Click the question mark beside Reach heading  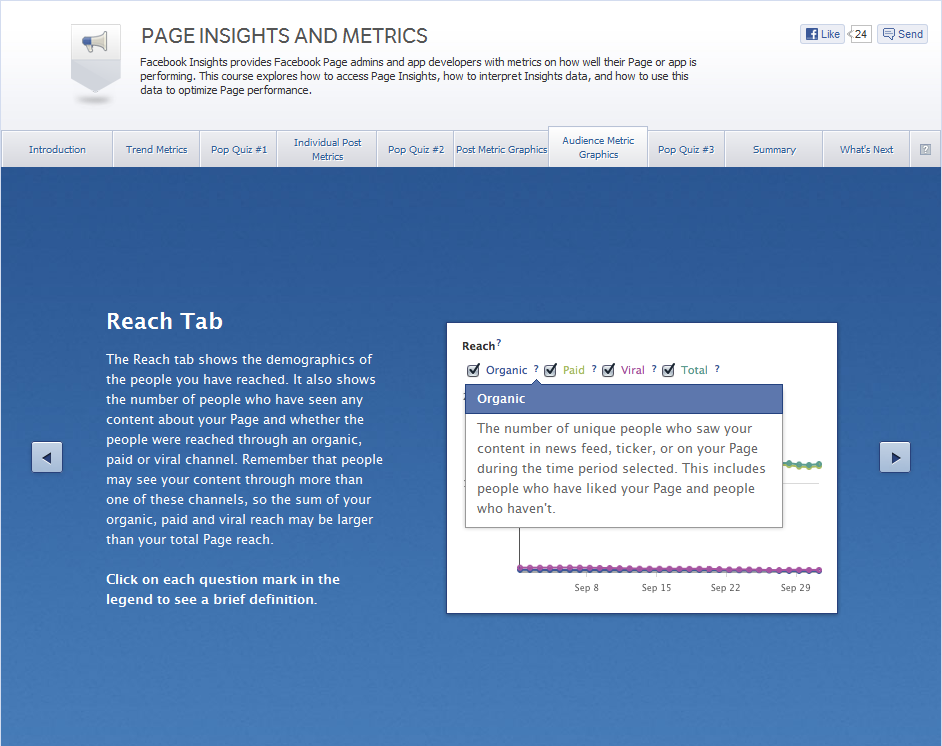point(499,343)
